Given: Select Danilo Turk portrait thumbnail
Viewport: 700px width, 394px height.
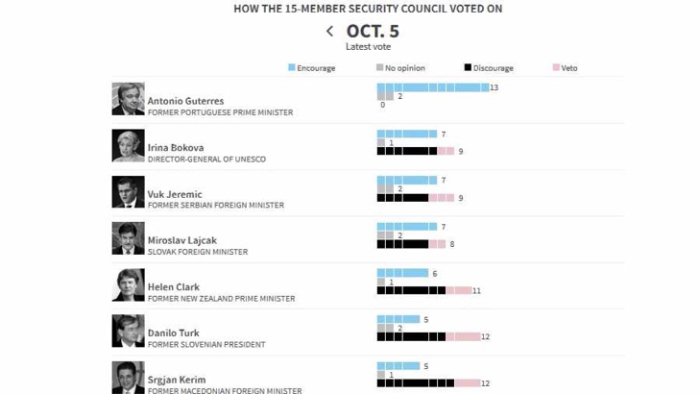Looking at the screenshot, I should click(128, 331).
